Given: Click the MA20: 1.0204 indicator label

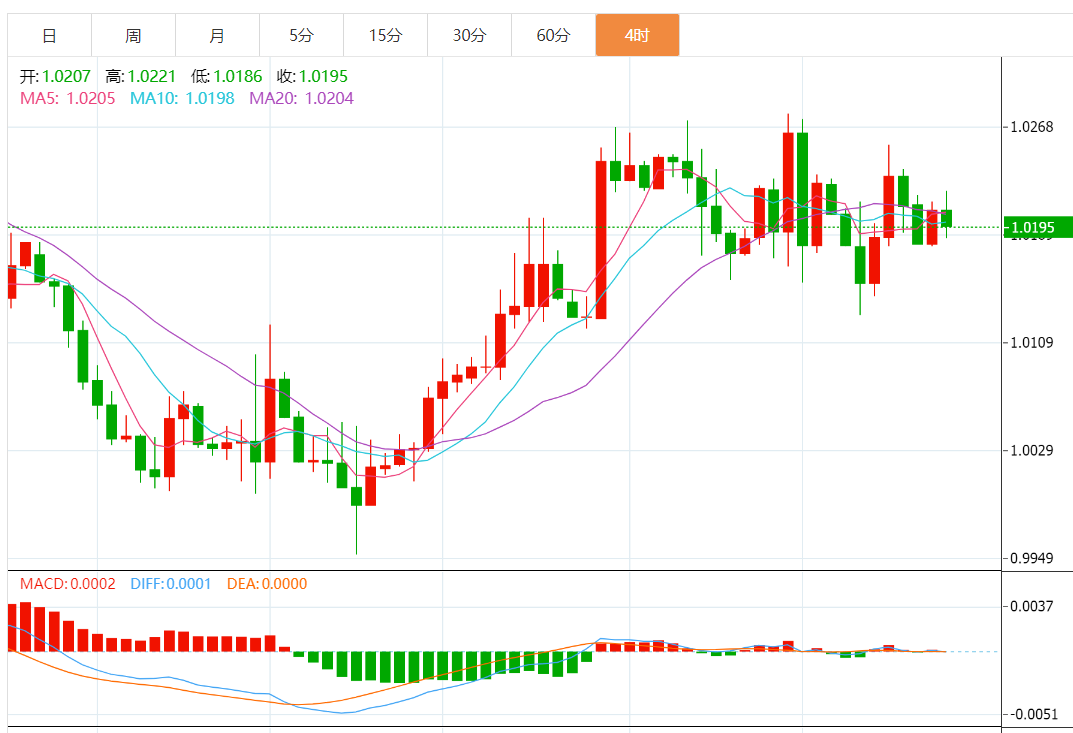Looking at the screenshot, I should point(301,99).
